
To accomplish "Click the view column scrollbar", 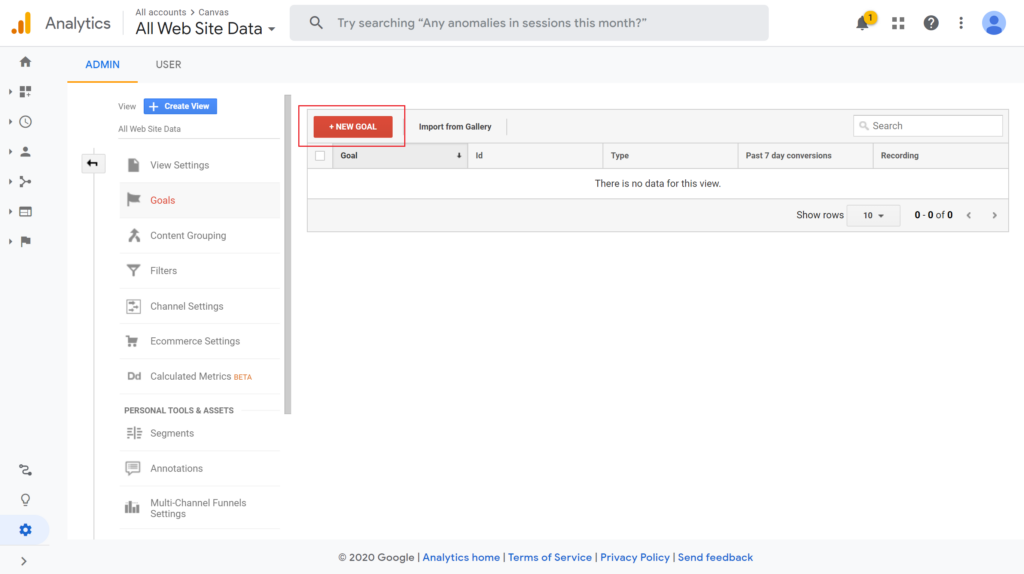I will pyautogui.click(x=287, y=255).
